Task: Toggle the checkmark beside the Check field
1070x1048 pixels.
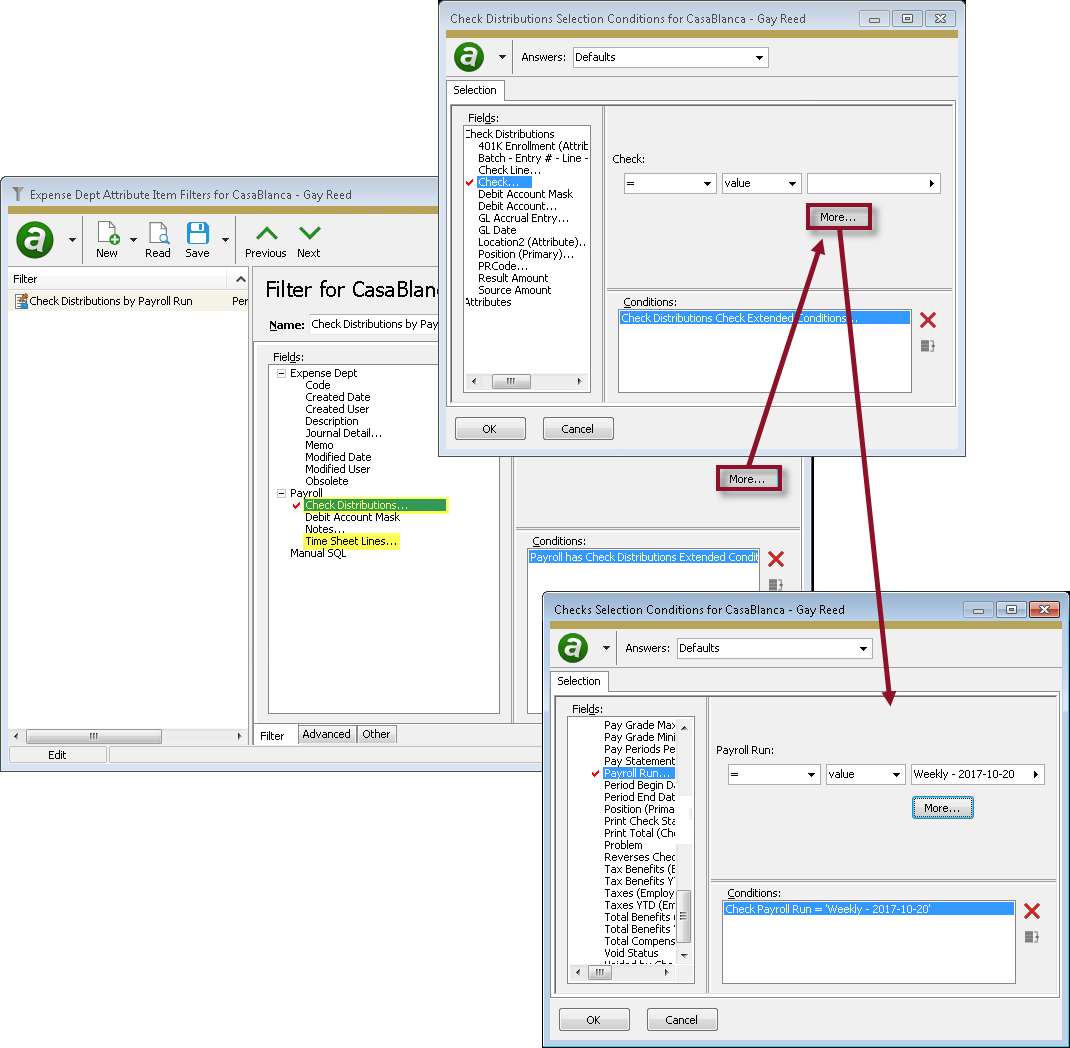Action: [468, 182]
